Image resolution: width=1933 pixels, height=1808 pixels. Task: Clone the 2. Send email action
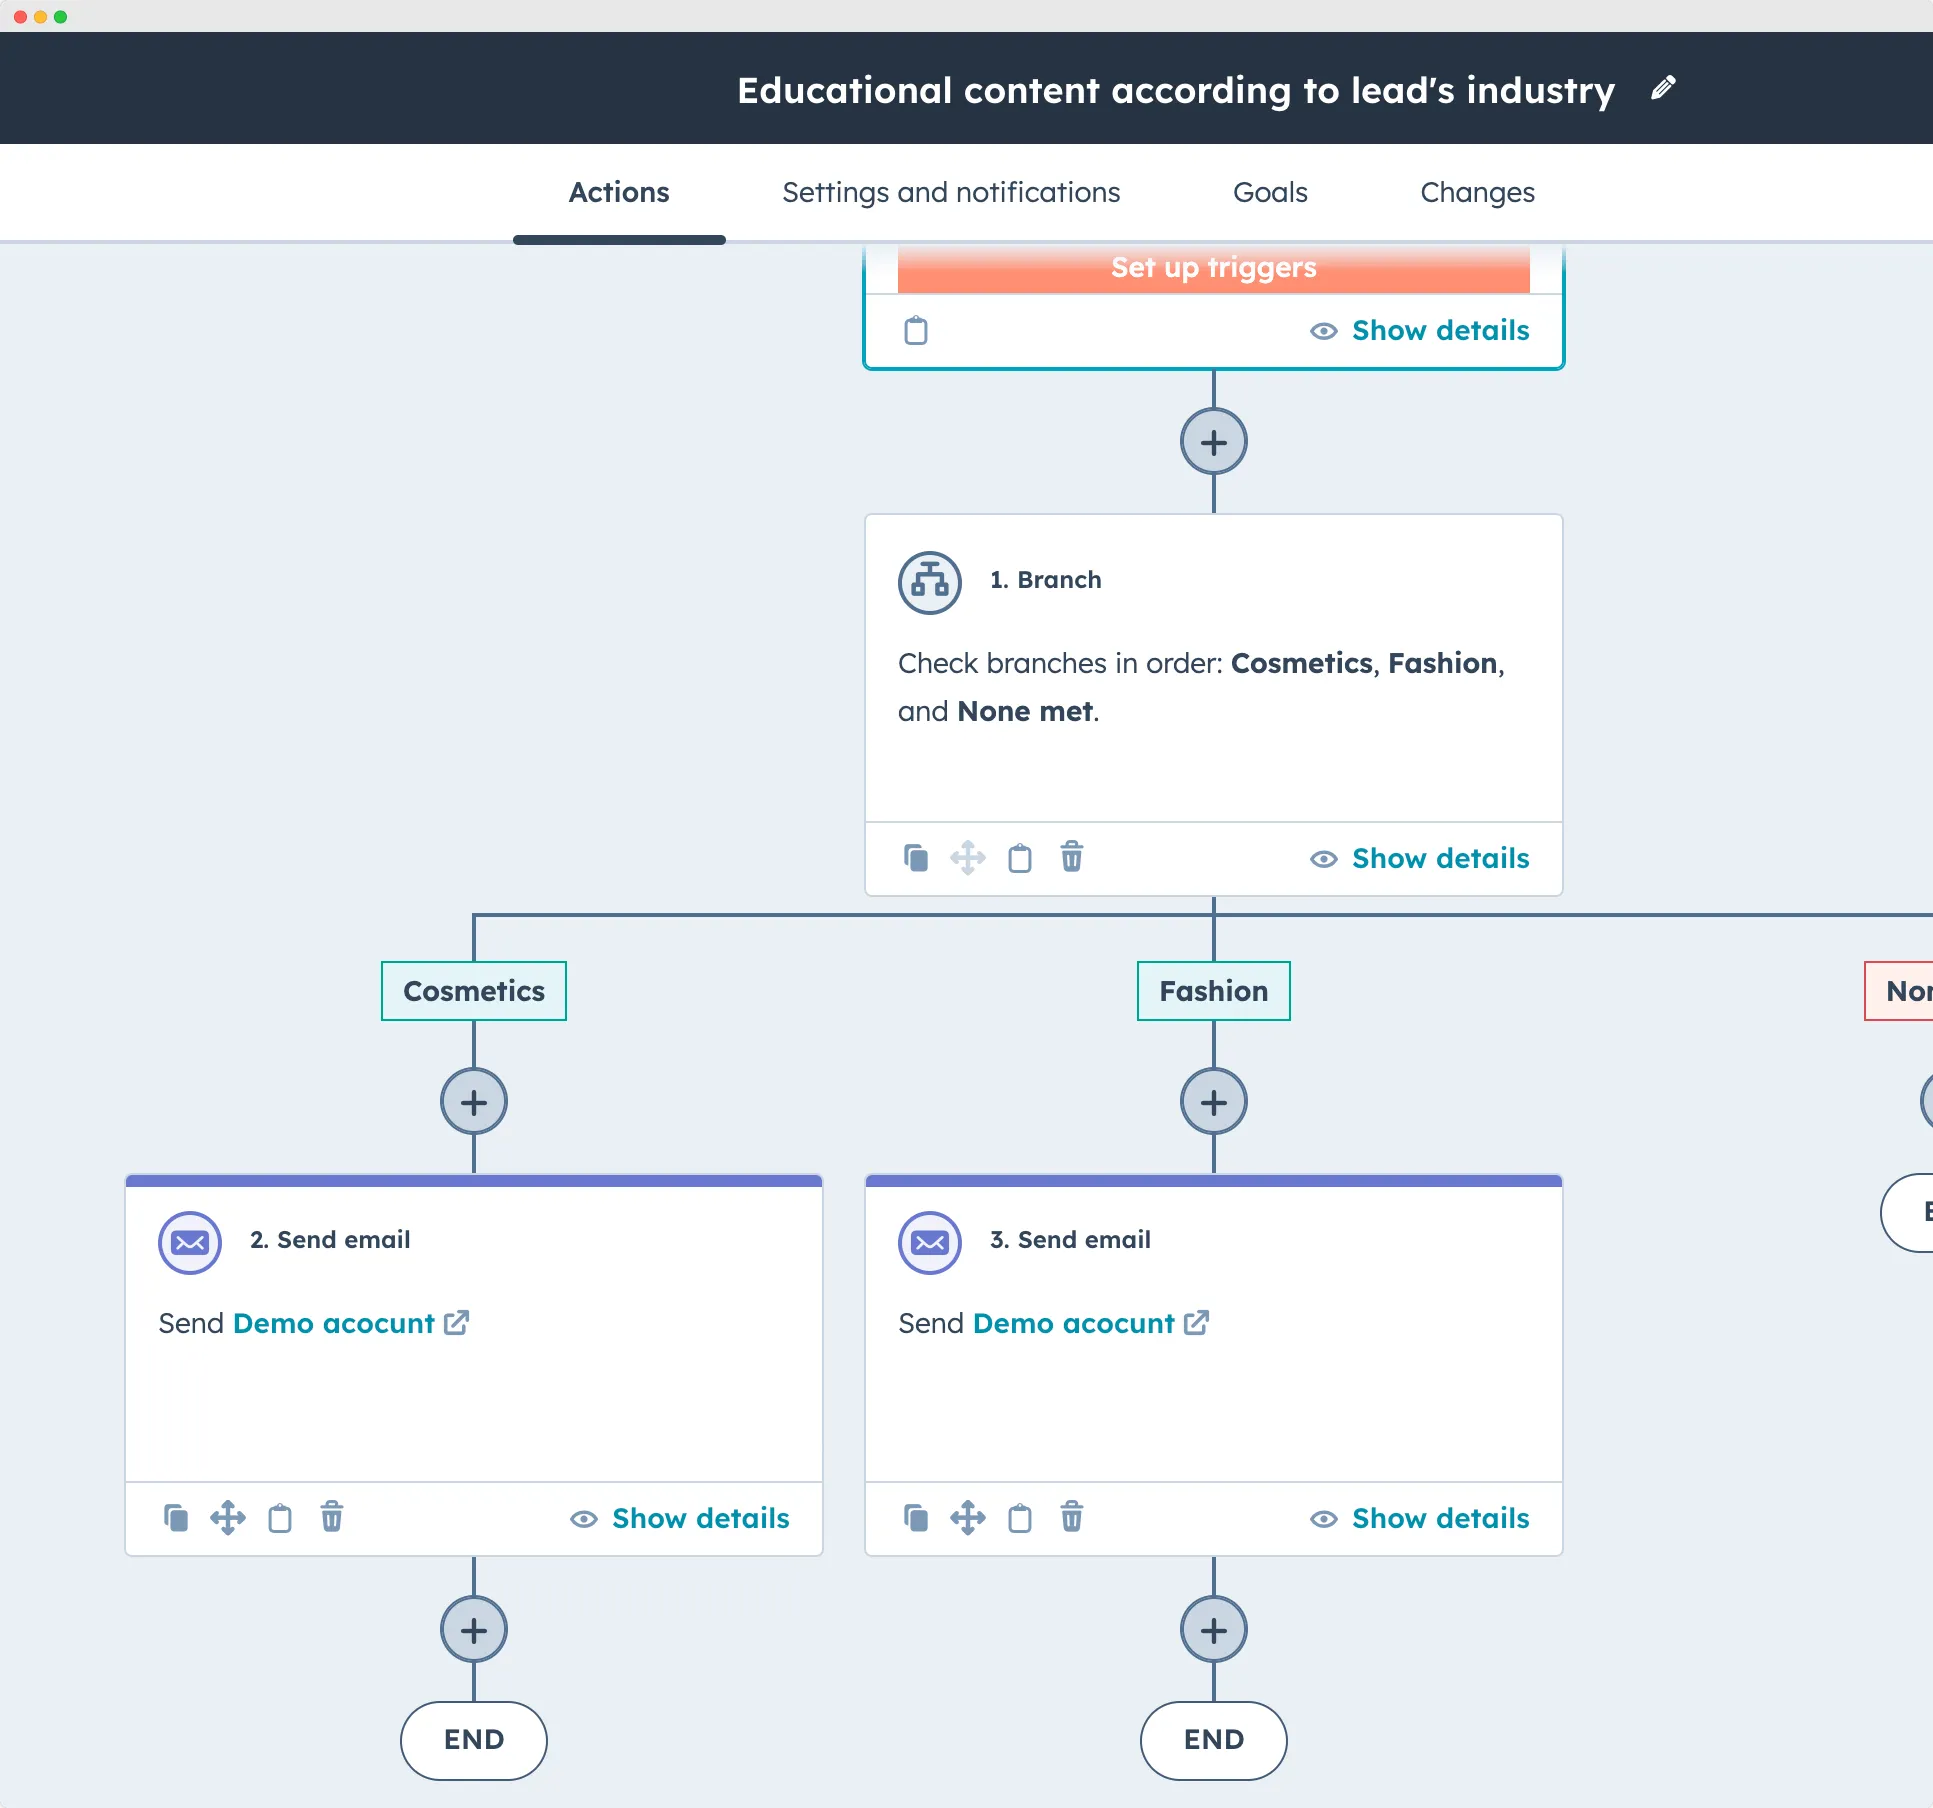coord(176,1518)
